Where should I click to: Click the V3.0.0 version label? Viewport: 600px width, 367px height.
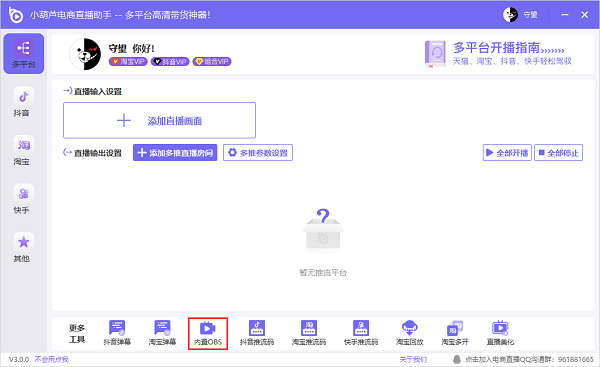pyautogui.click(x=19, y=359)
